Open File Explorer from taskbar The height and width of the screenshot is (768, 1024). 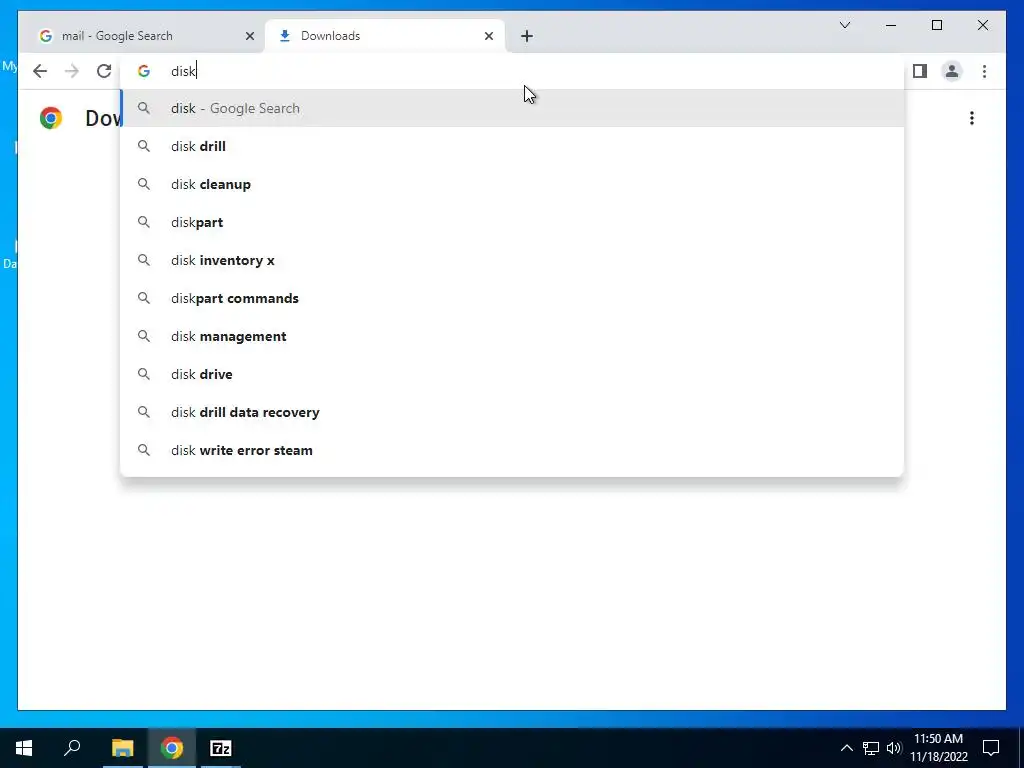[x=122, y=748]
